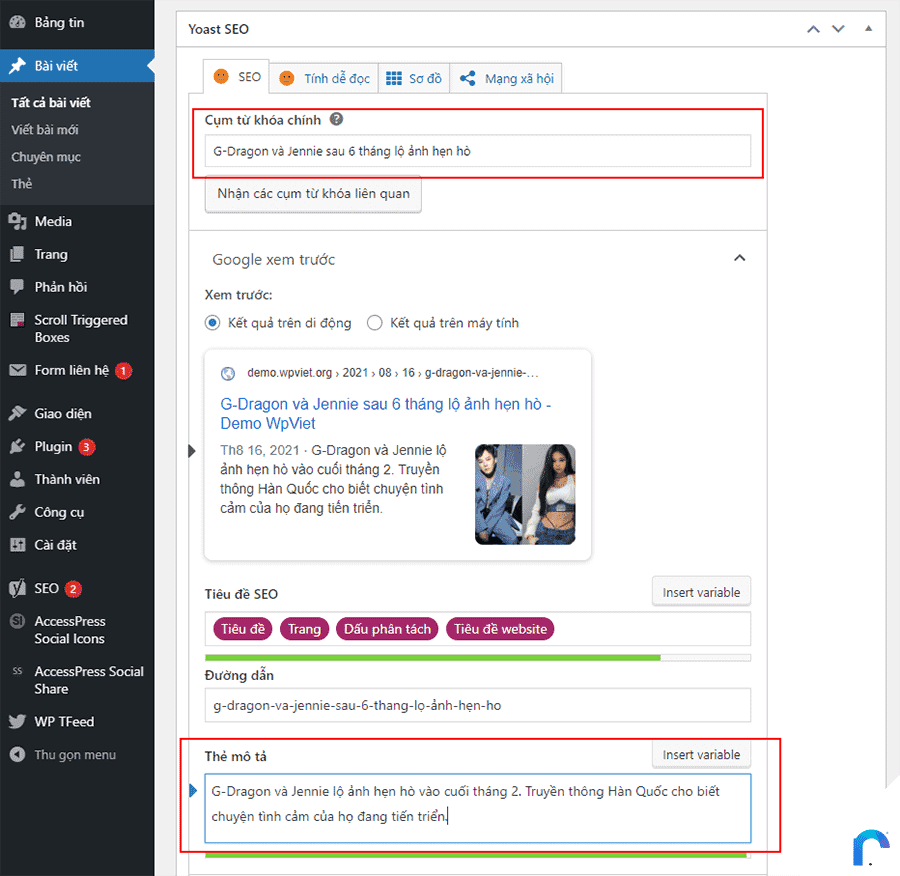Open Thẻ submenu item
The height and width of the screenshot is (876, 900).
click(22, 184)
